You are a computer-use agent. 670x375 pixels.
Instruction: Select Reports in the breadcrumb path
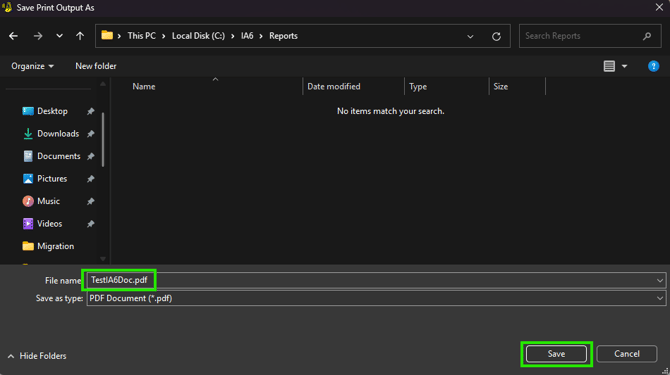tap(283, 36)
